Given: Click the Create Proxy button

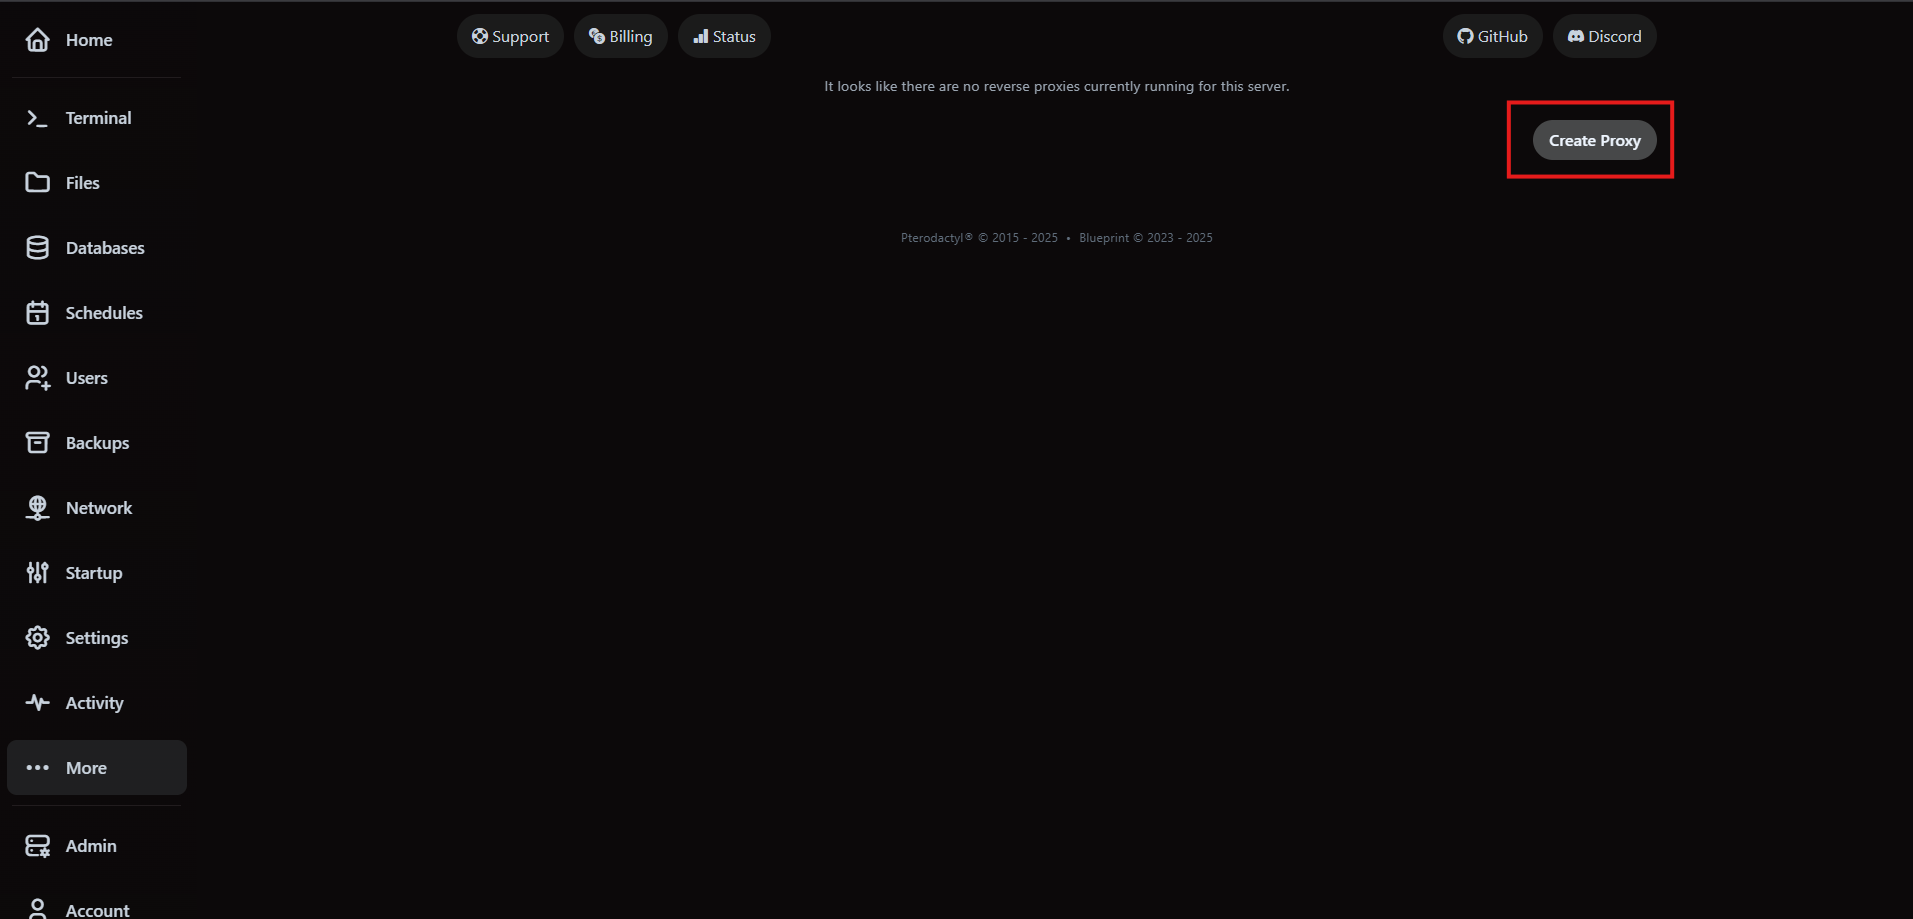Looking at the screenshot, I should coord(1594,140).
